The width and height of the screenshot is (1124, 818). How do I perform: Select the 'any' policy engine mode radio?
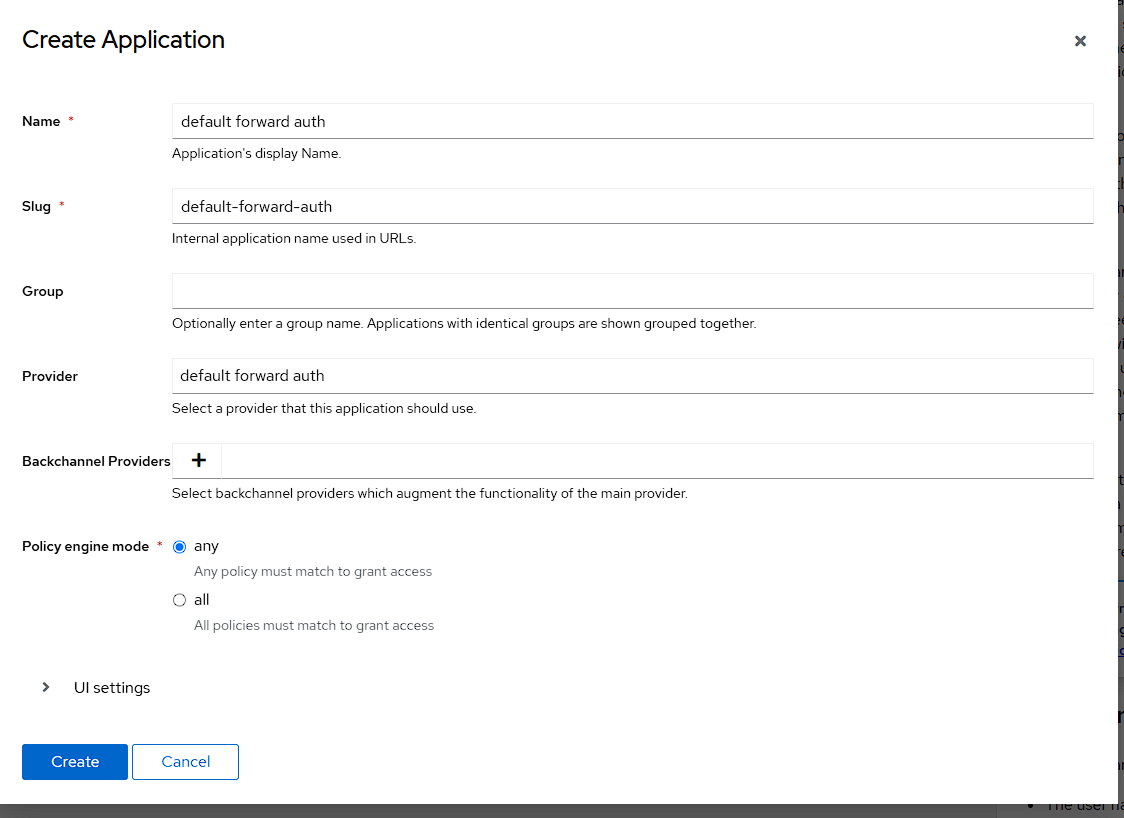(180, 547)
